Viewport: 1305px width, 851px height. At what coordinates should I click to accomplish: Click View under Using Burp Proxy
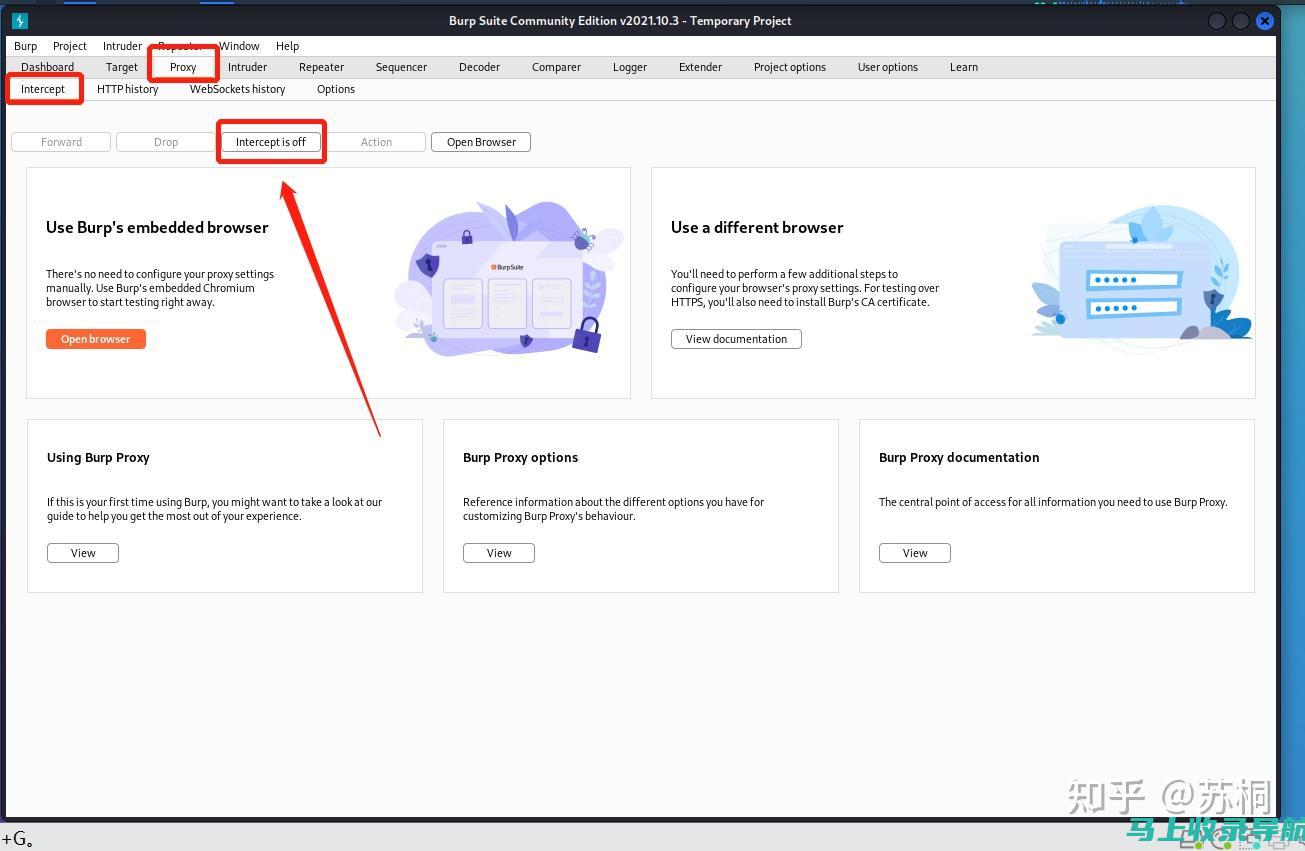pos(83,553)
